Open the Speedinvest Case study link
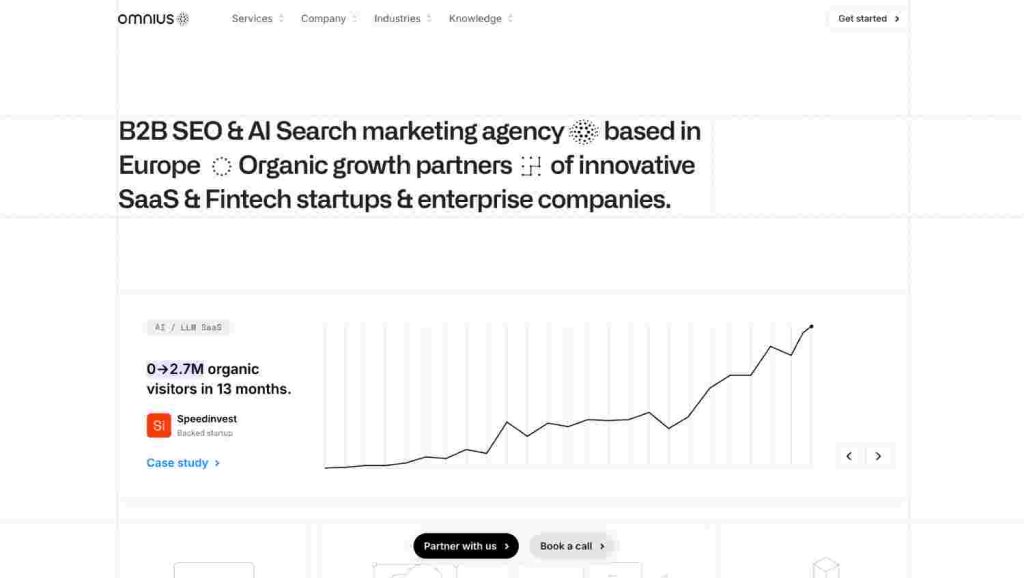1024x578 pixels. 178,462
